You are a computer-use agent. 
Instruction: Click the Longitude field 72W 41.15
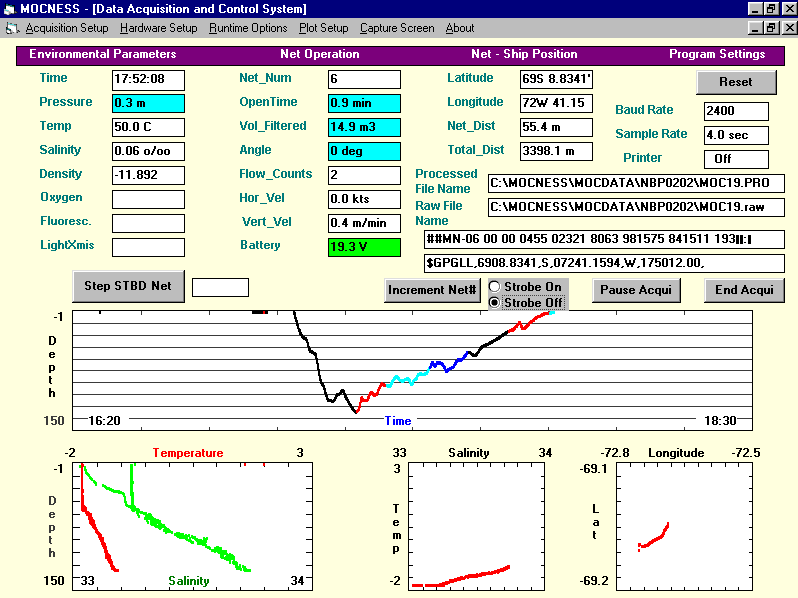pos(556,103)
